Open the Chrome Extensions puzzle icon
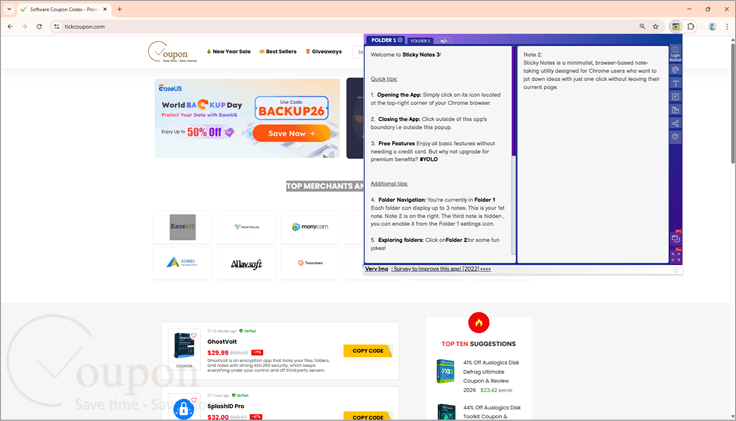736x421 pixels. [x=690, y=27]
